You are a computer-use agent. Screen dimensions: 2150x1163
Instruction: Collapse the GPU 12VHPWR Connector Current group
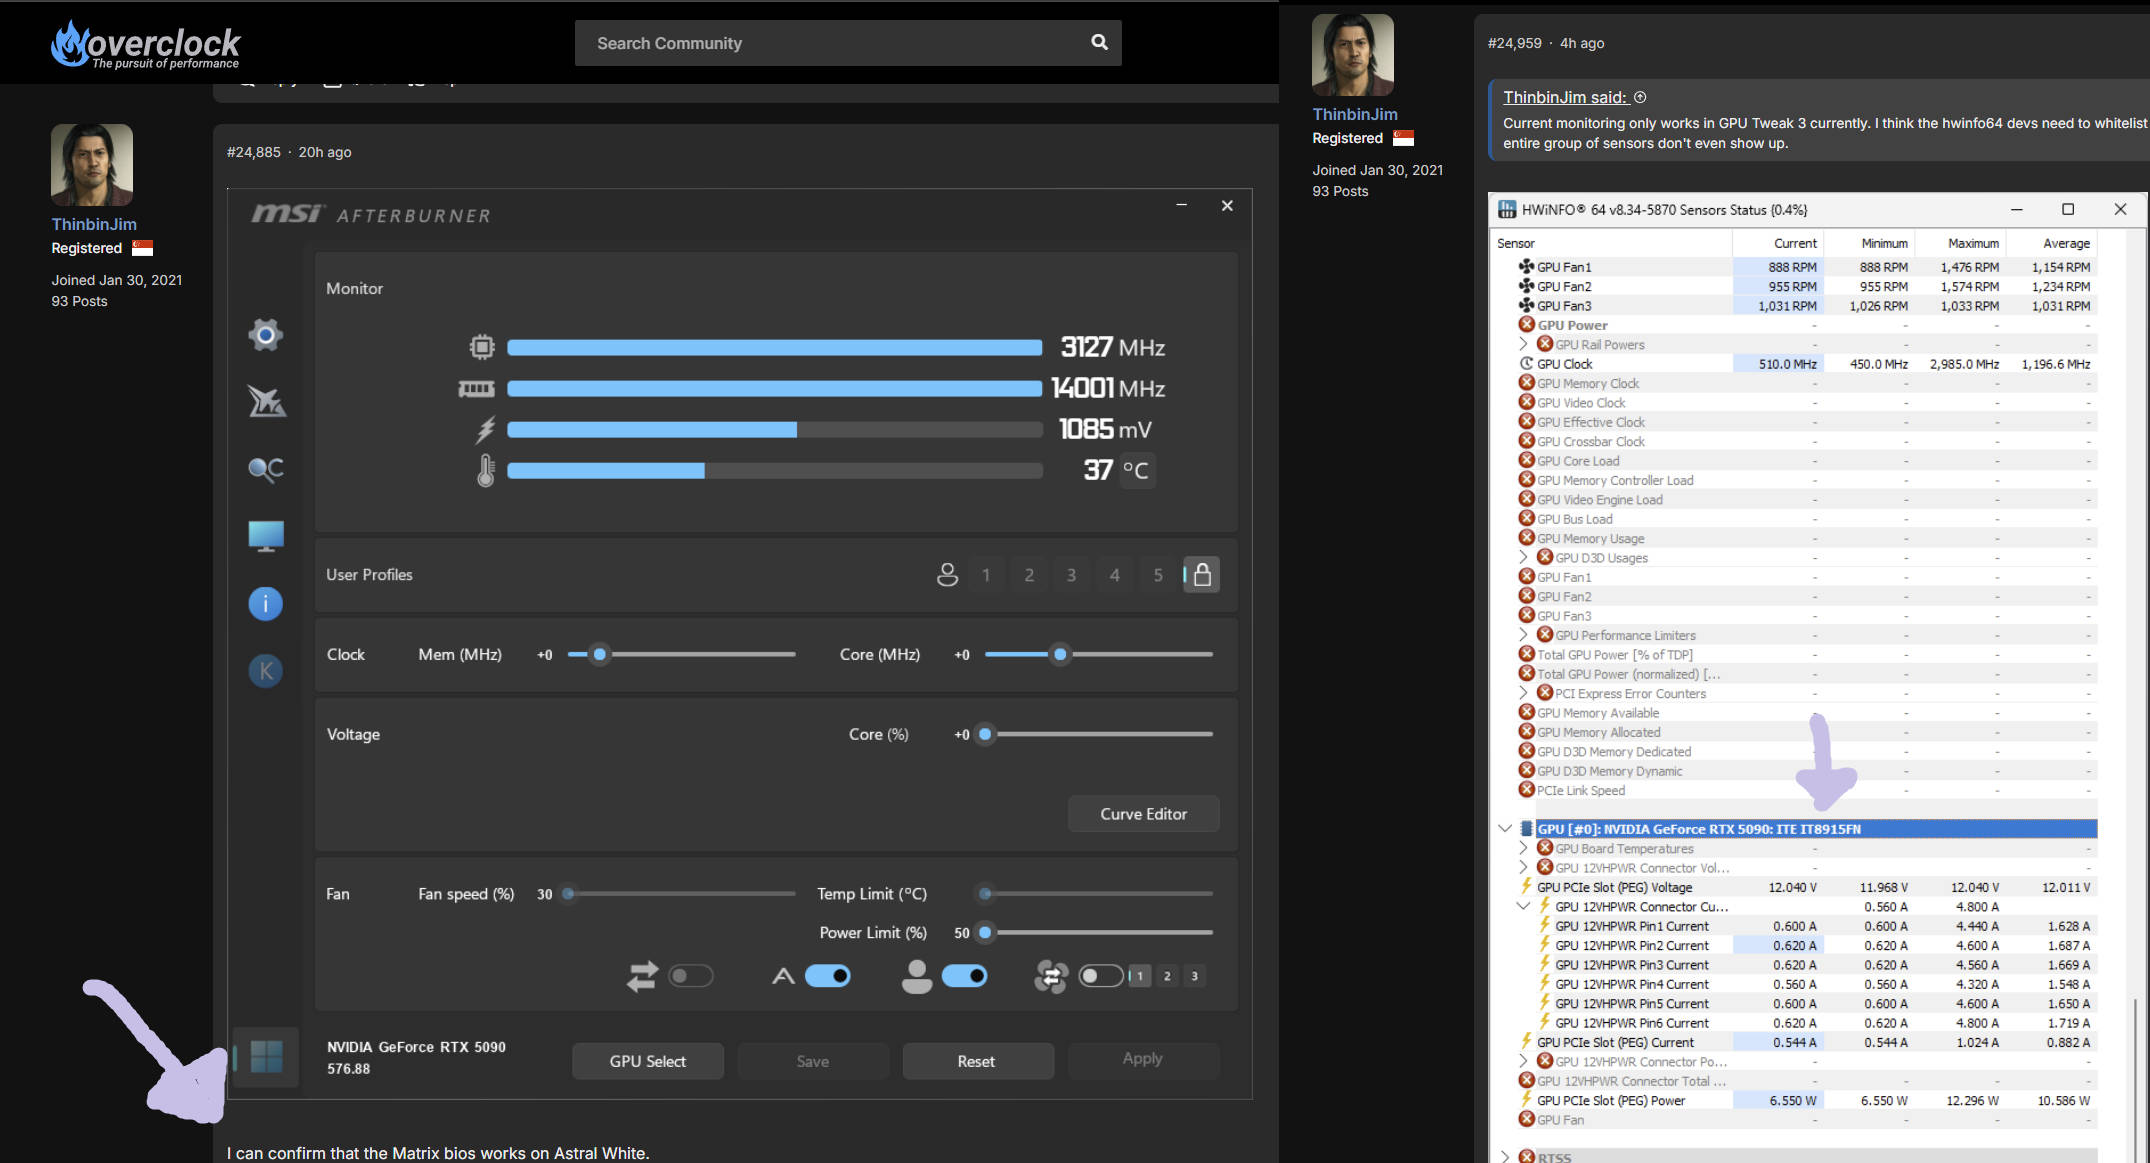[1523, 906]
